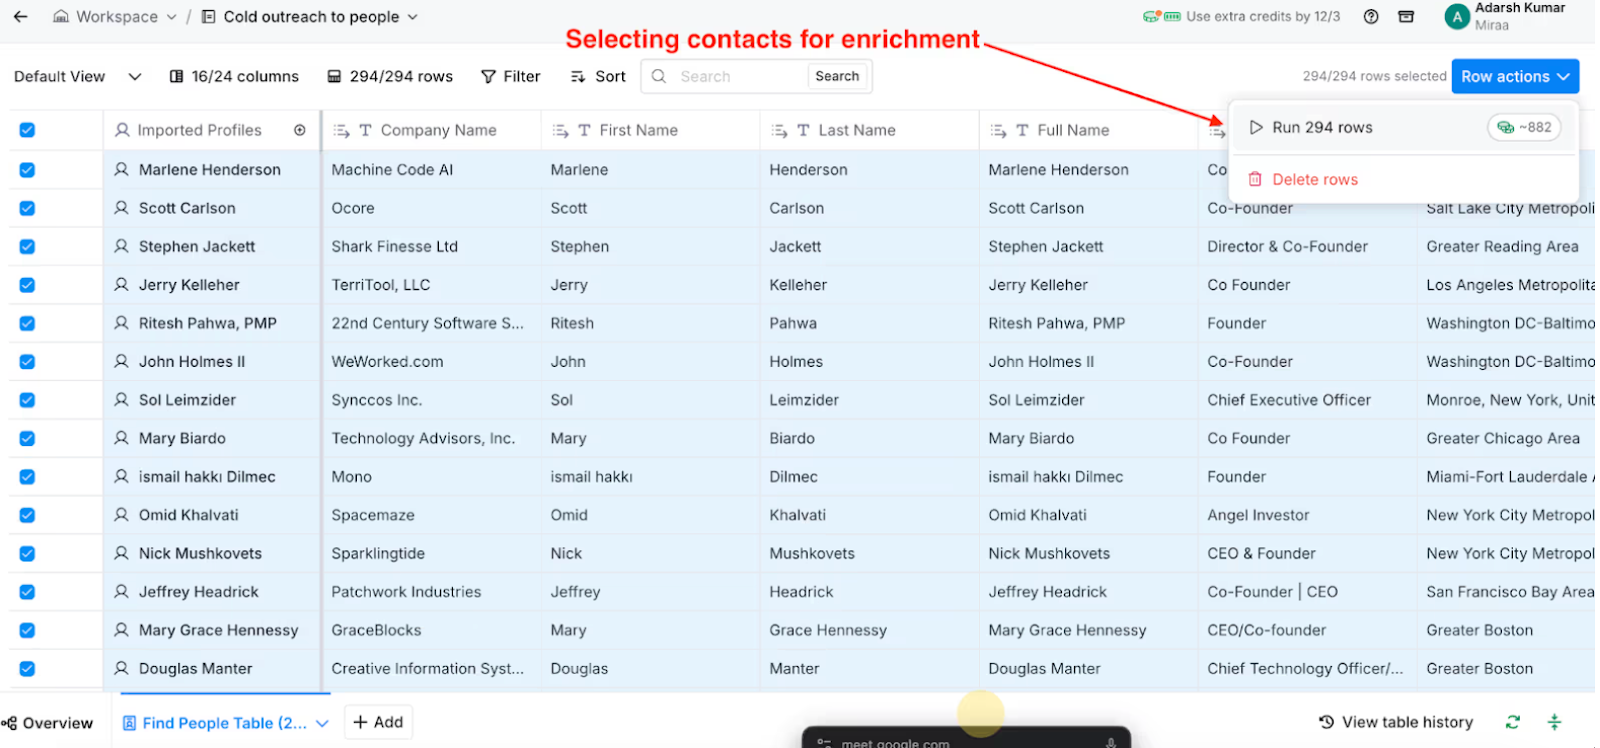Click the billing/inbox icon in the top bar
Image resolution: width=1600 pixels, height=748 pixels.
pos(1405,16)
